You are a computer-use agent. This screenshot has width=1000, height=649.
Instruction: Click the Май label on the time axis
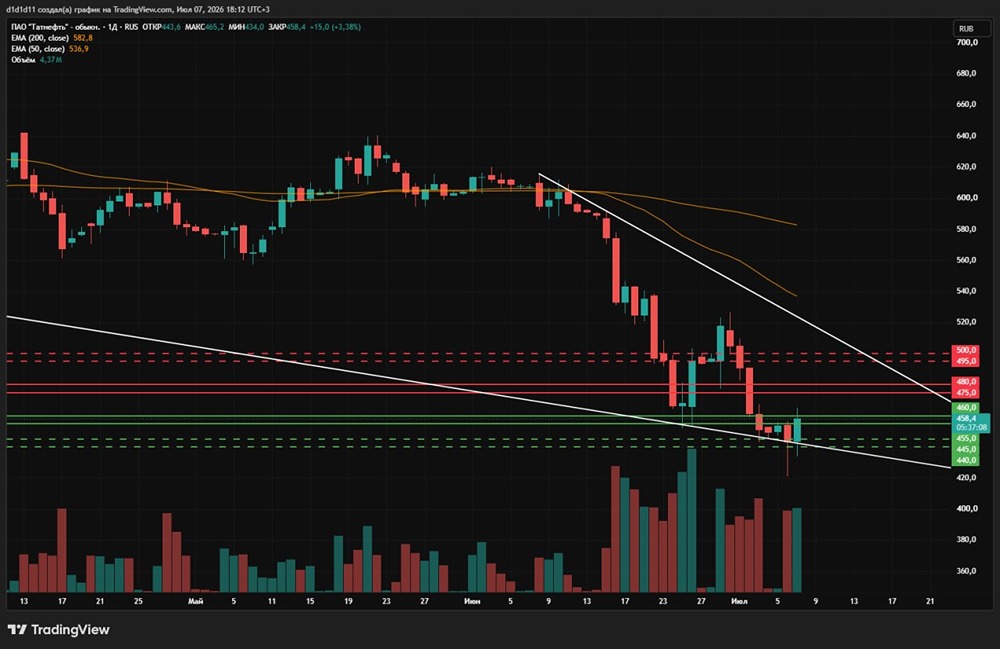pos(196,601)
